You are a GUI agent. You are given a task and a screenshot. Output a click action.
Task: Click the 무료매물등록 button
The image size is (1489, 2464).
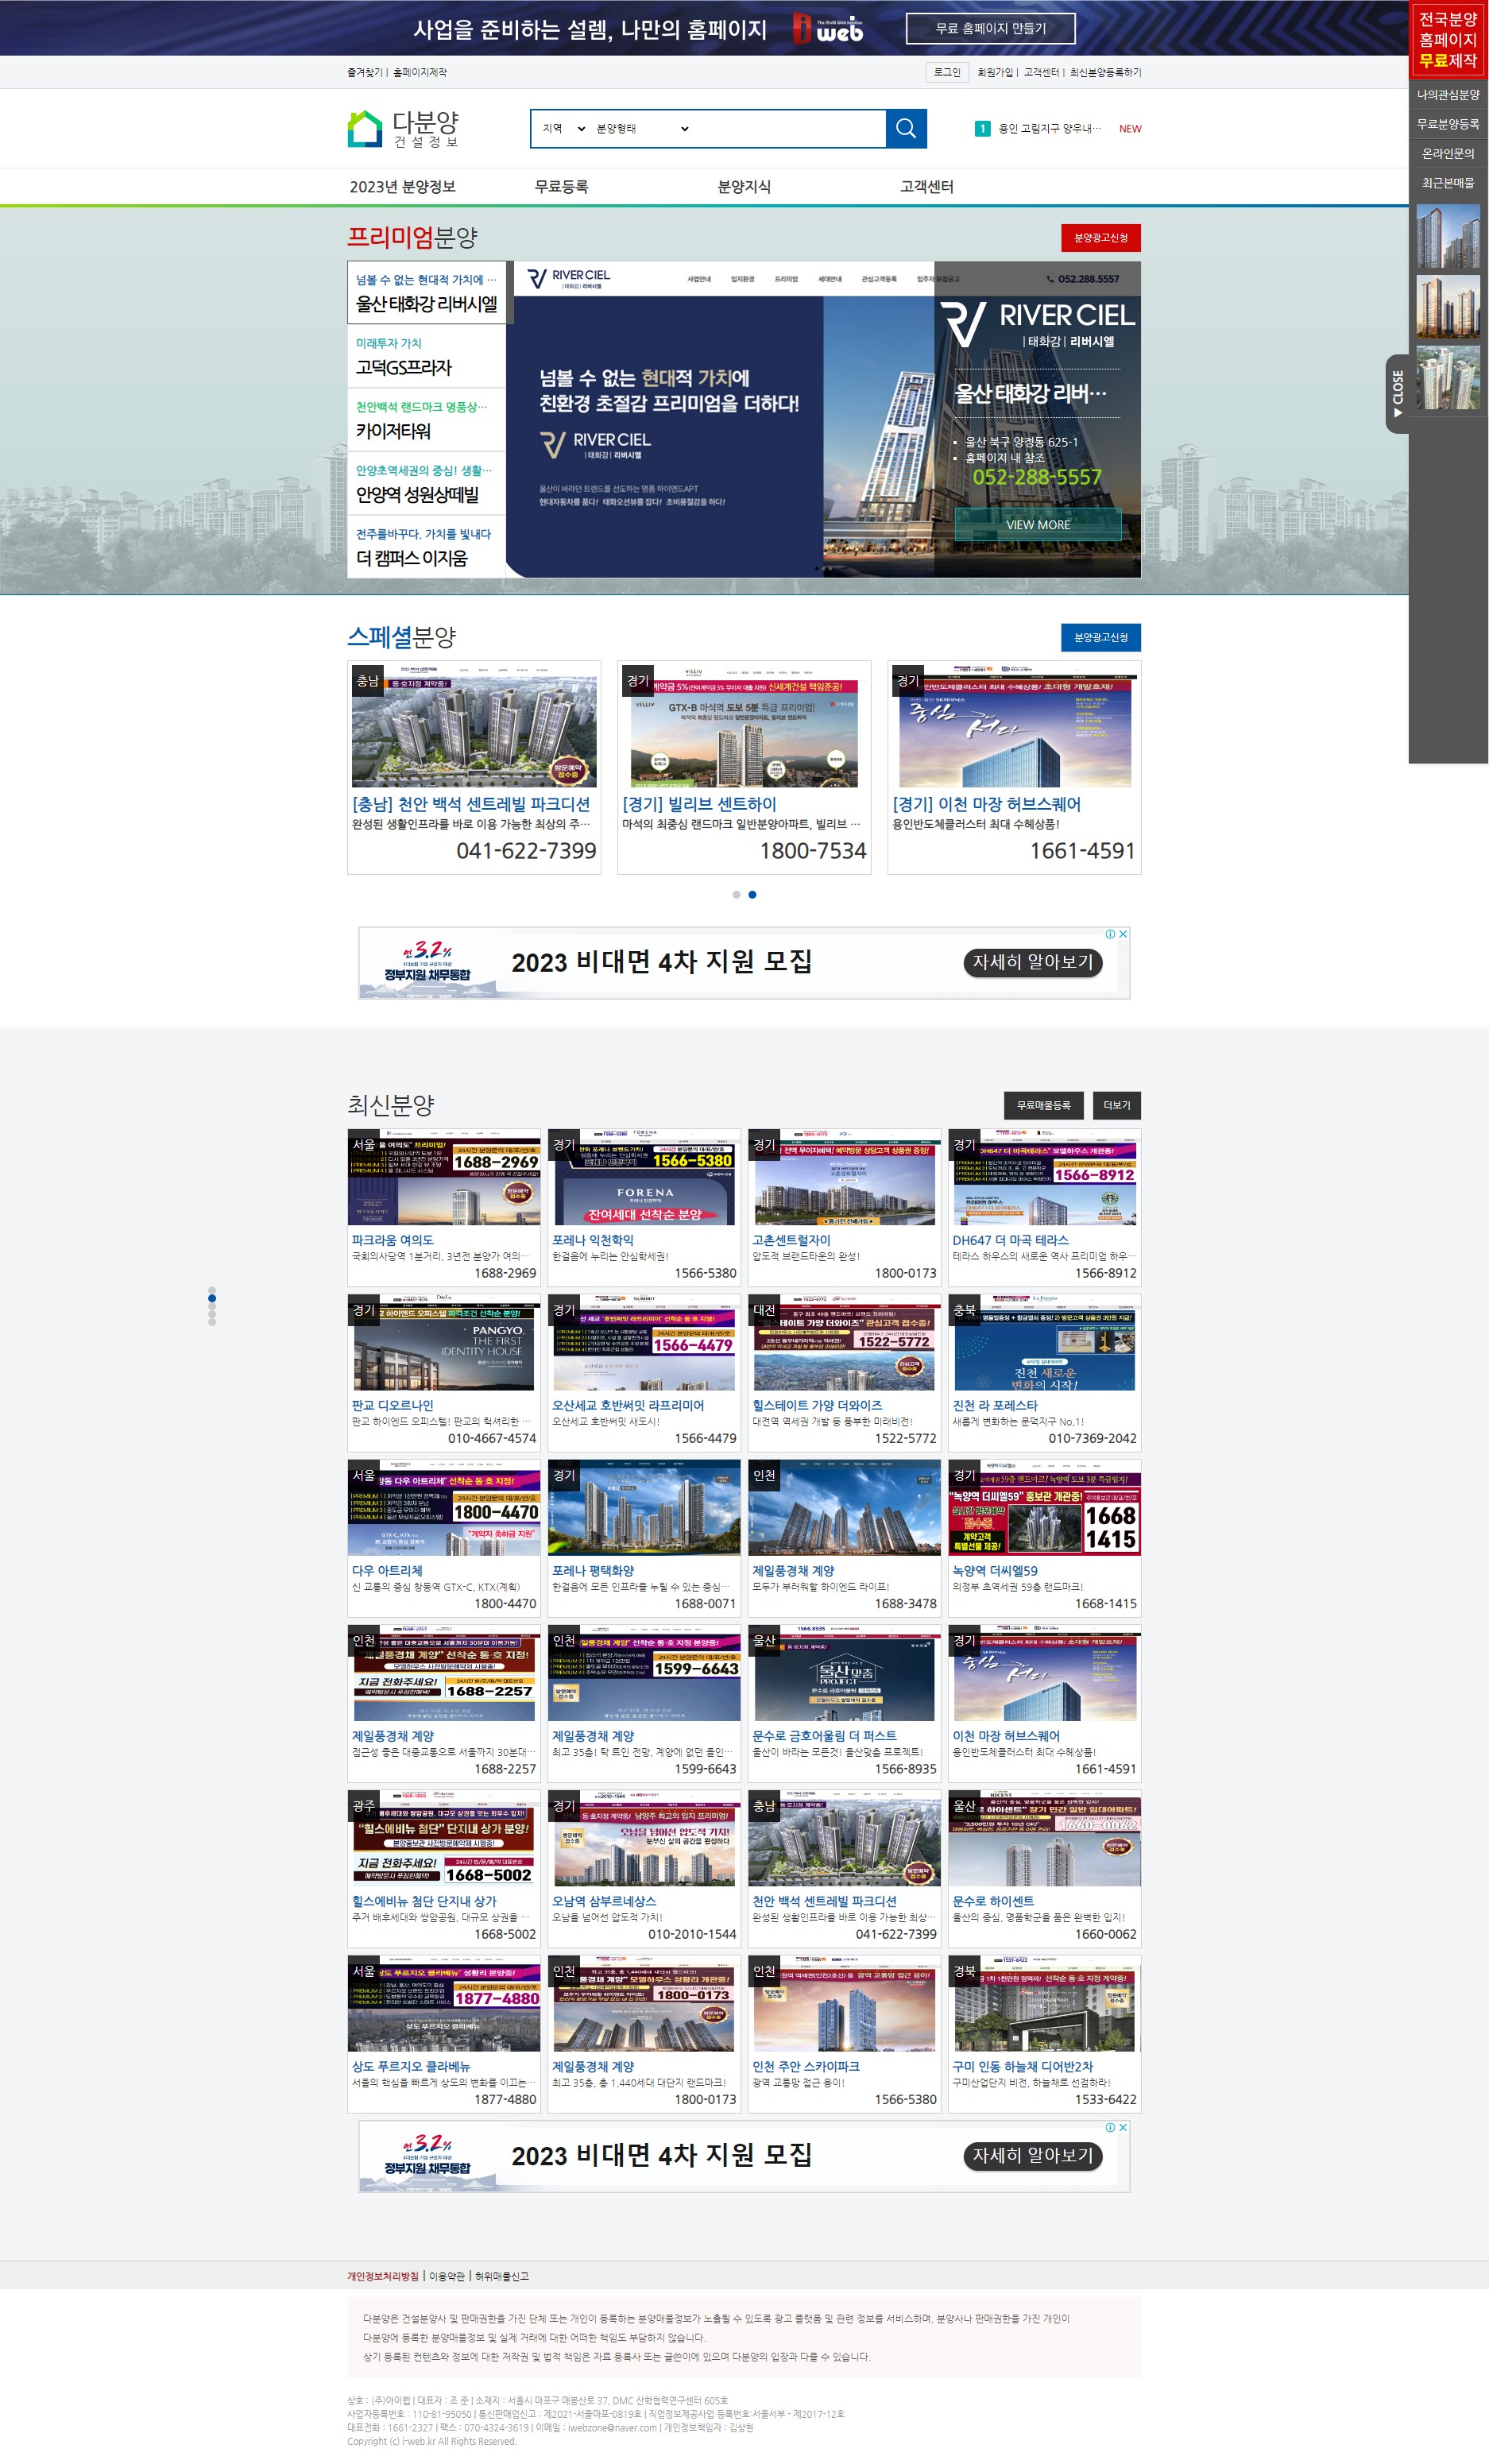(1043, 1105)
